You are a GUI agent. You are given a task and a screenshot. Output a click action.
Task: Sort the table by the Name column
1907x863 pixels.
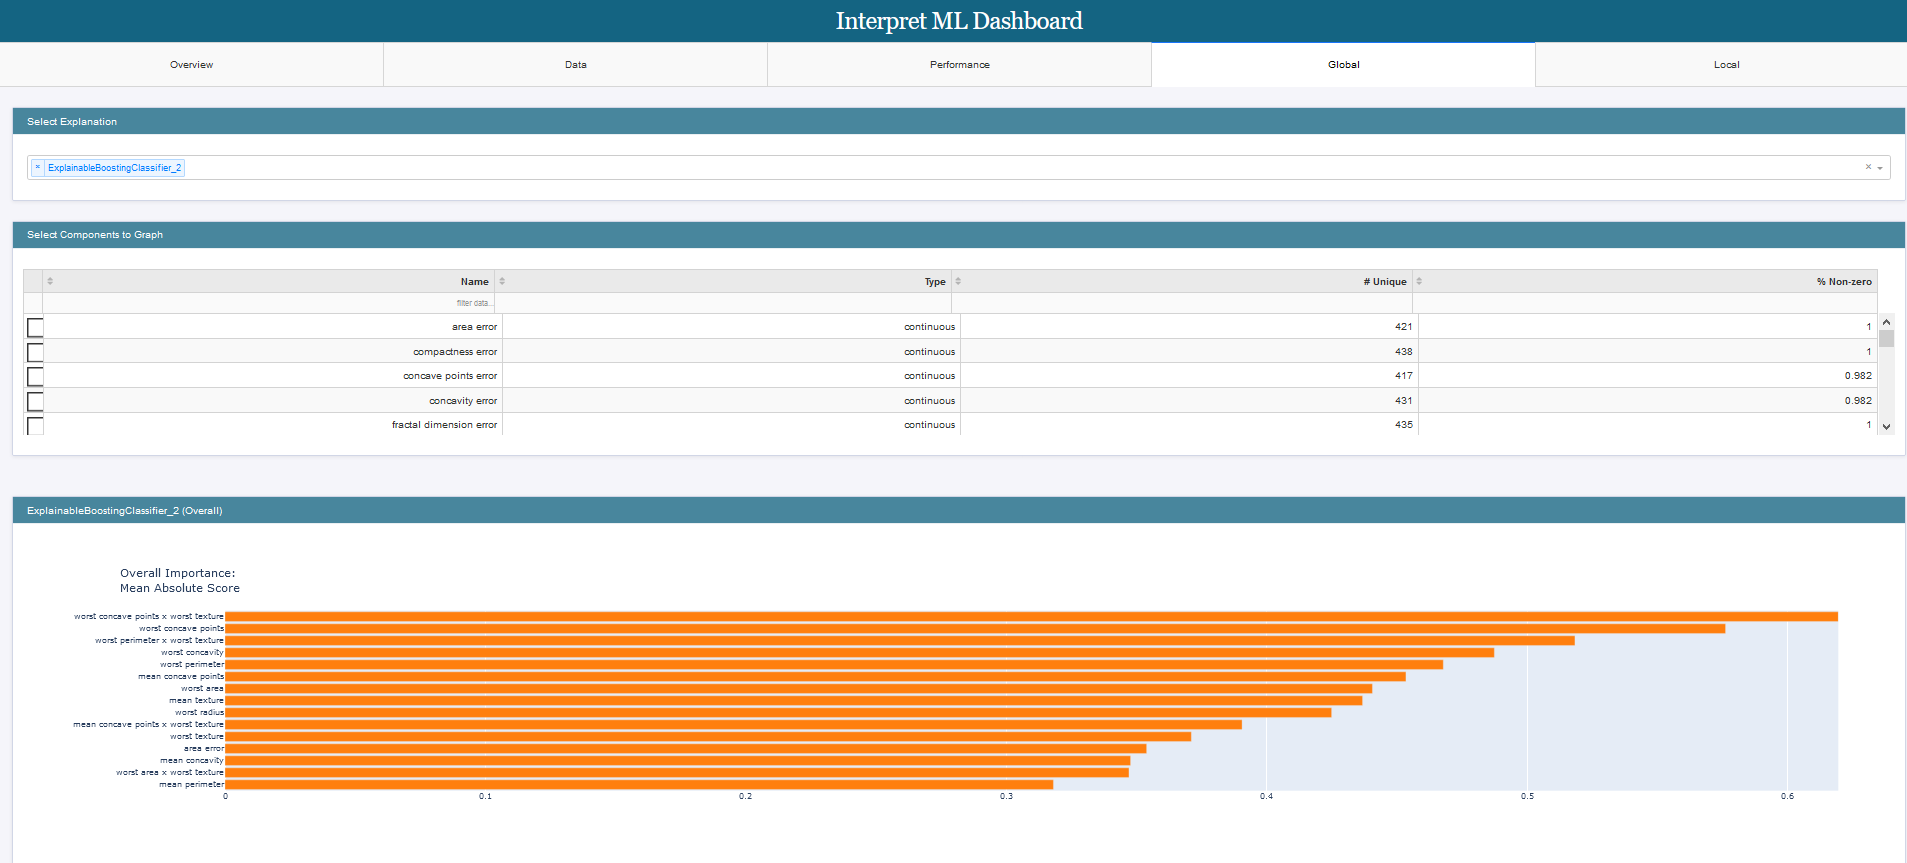point(50,281)
